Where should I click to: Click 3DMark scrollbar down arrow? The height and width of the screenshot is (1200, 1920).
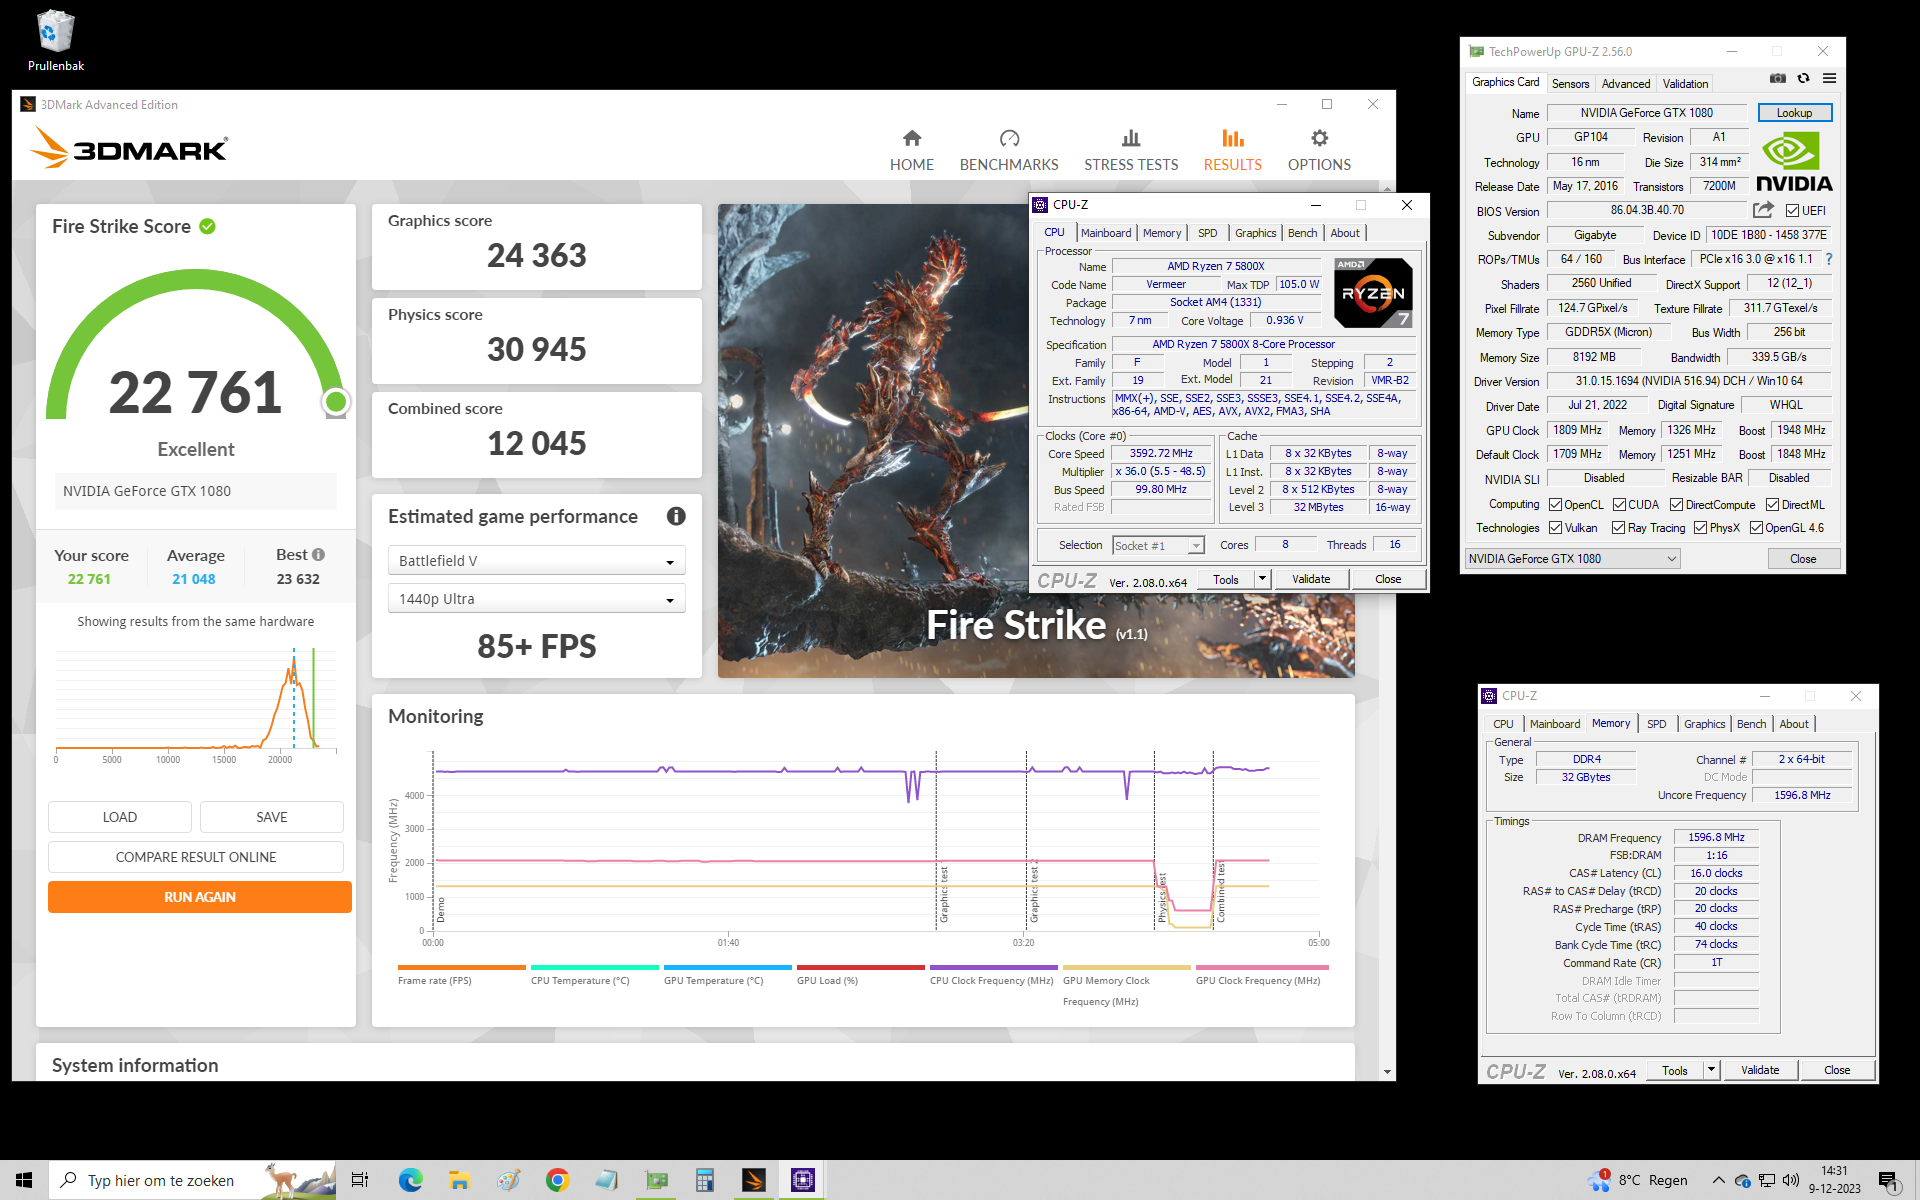pyautogui.click(x=1387, y=1071)
